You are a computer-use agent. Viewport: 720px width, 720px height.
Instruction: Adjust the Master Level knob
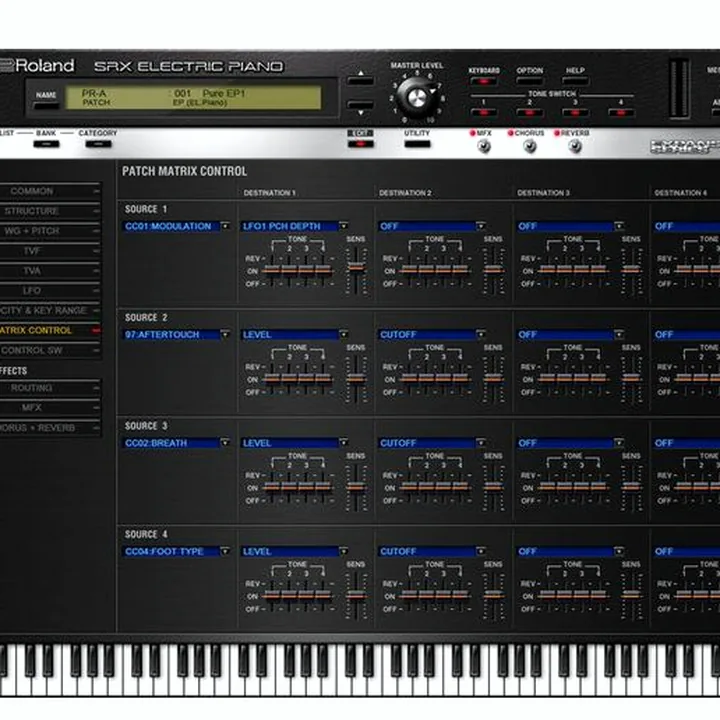[x=417, y=98]
